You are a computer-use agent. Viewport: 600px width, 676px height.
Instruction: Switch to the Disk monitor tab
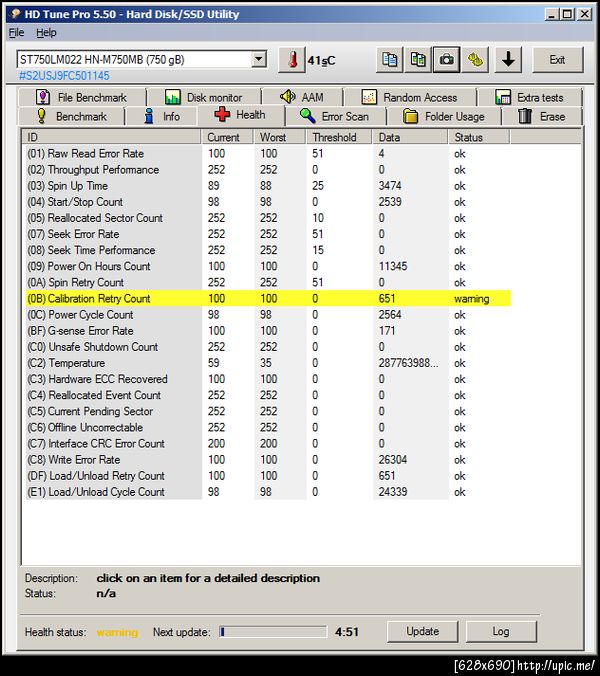(x=204, y=97)
